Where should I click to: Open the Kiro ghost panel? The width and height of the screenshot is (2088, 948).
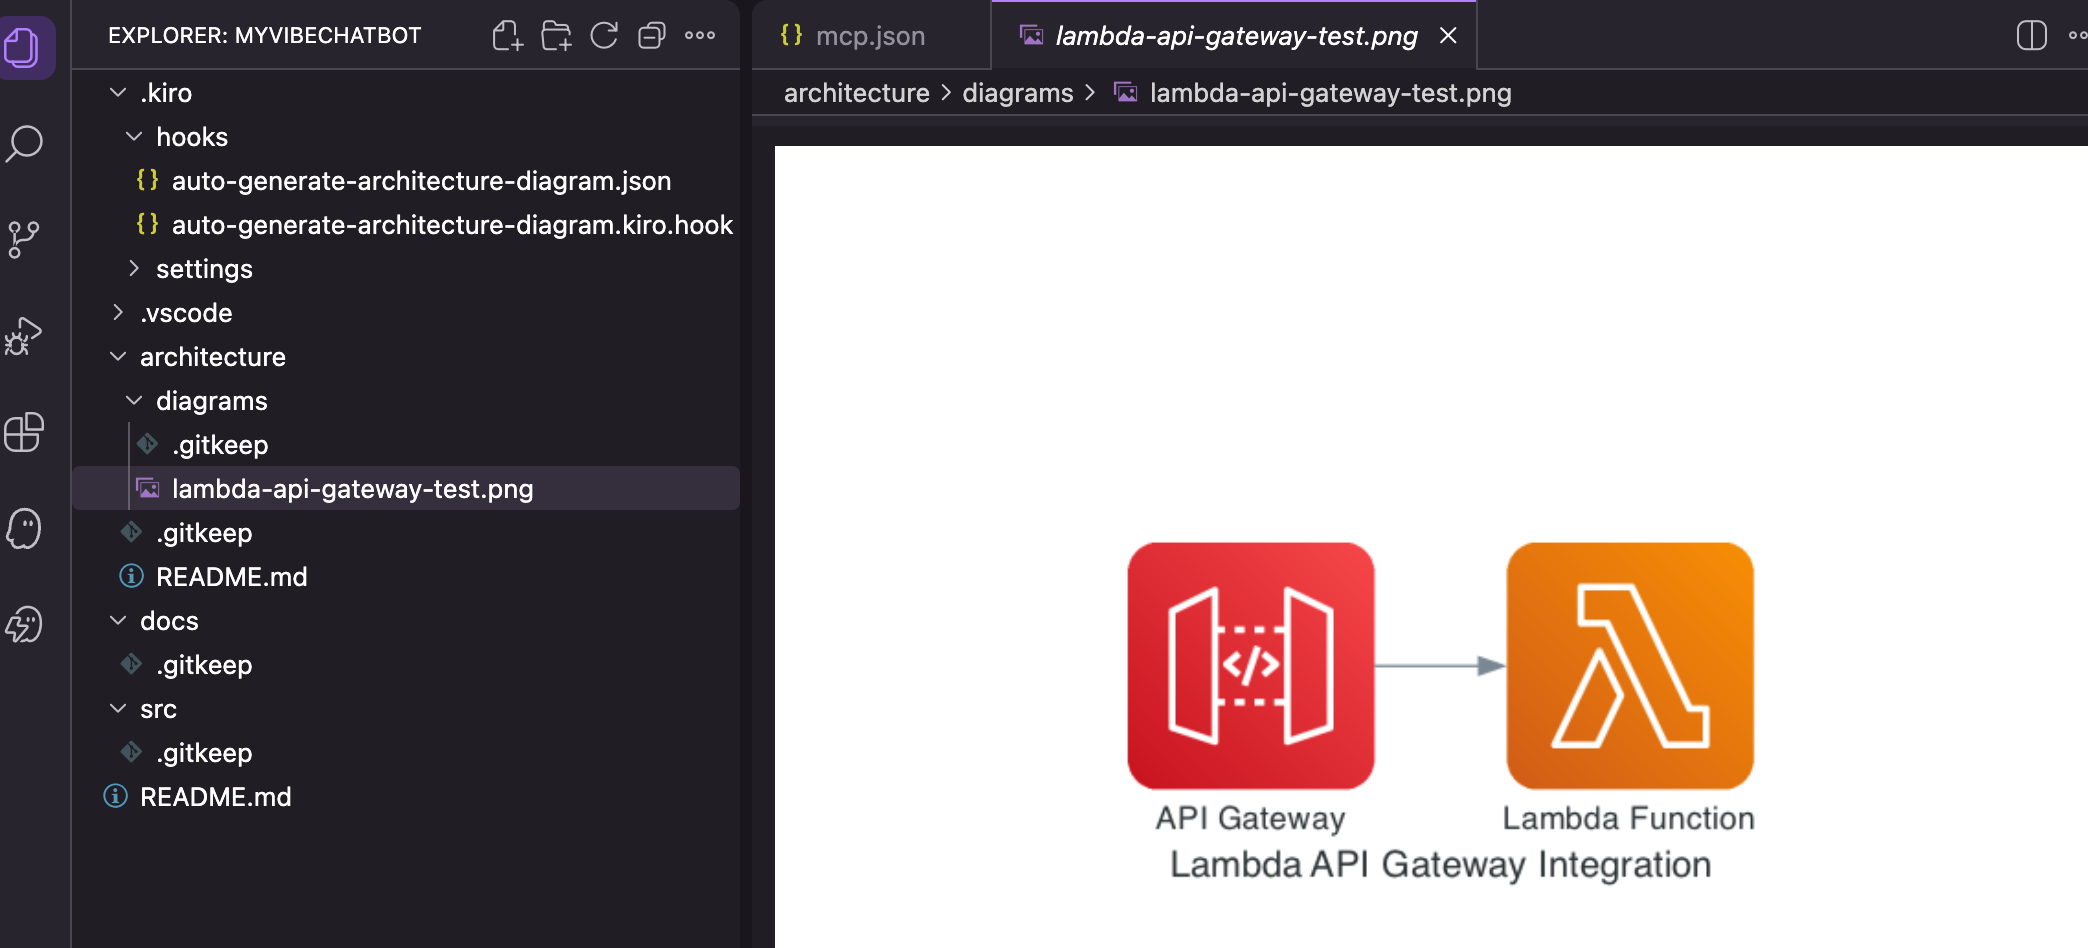25,529
